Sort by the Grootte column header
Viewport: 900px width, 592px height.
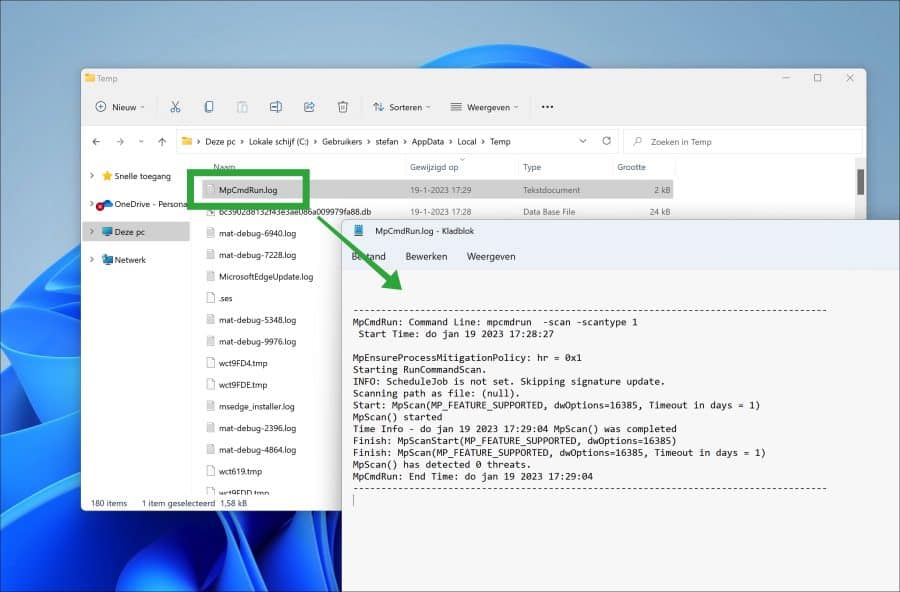click(x=631, y=167)
